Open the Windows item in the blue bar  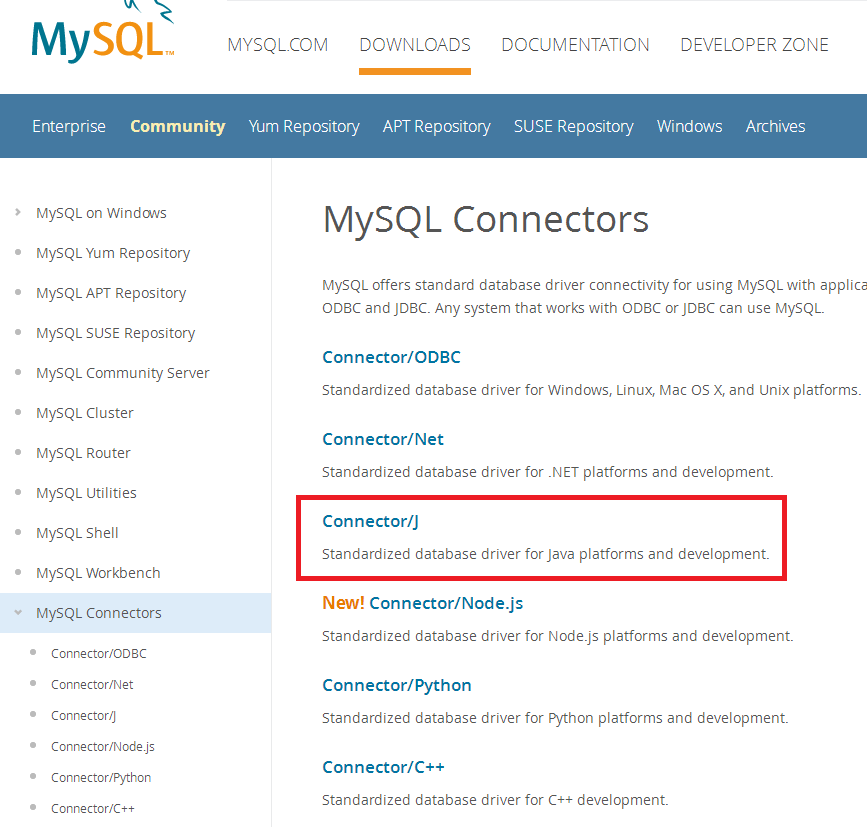[x=689, y=126]
